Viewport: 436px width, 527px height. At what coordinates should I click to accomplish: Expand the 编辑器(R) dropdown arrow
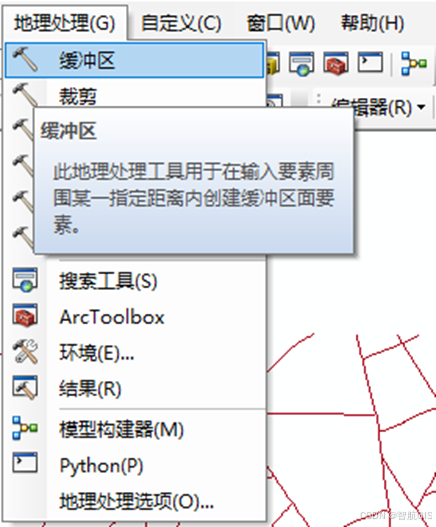click(x=421, y=107)
